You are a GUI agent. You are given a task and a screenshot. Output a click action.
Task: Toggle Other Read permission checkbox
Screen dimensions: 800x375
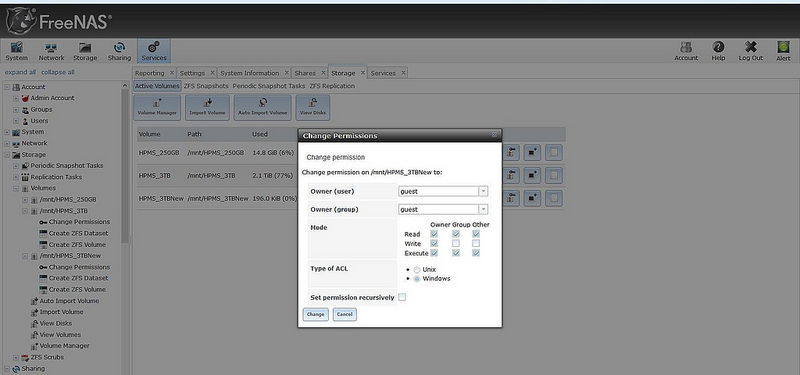coord(476,234)
